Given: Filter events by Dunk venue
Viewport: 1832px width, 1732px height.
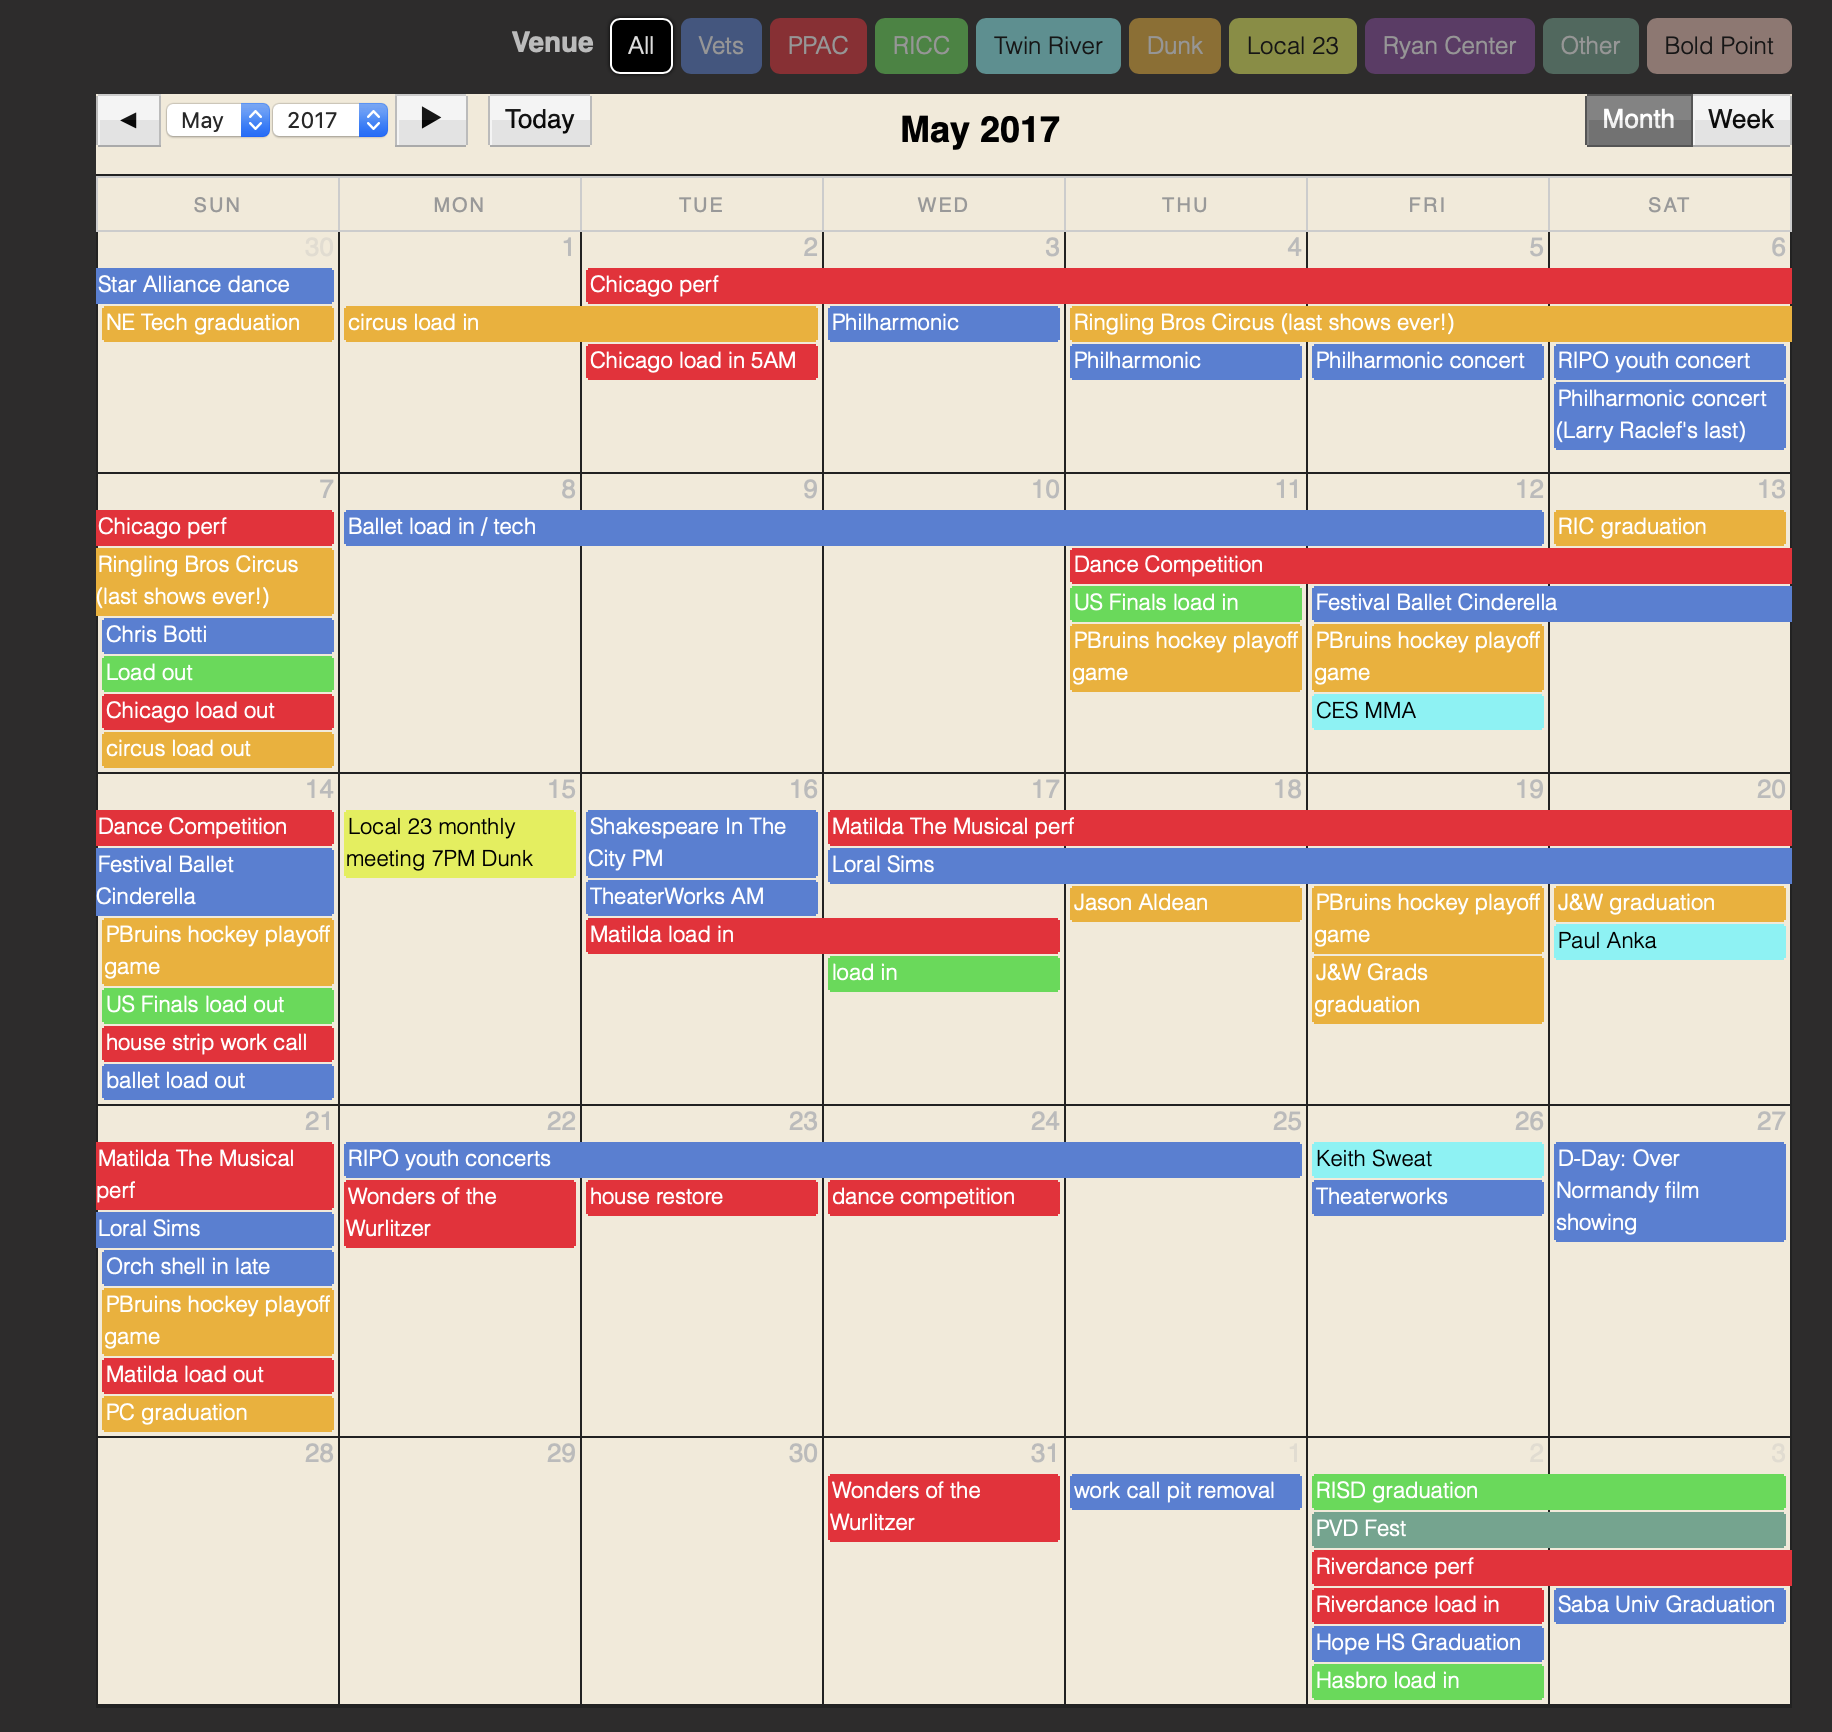Looking at the screenshot, I should (1174, 46).
